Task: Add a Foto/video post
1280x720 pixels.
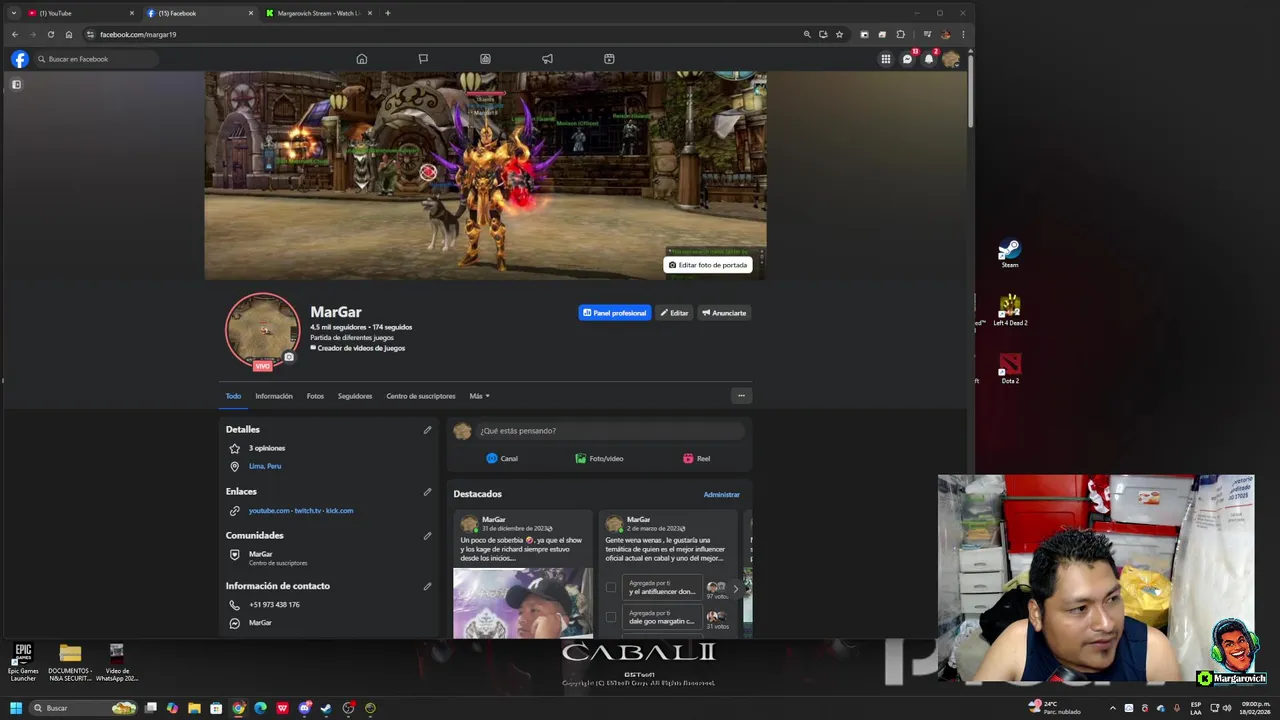Action: point(599,459)
